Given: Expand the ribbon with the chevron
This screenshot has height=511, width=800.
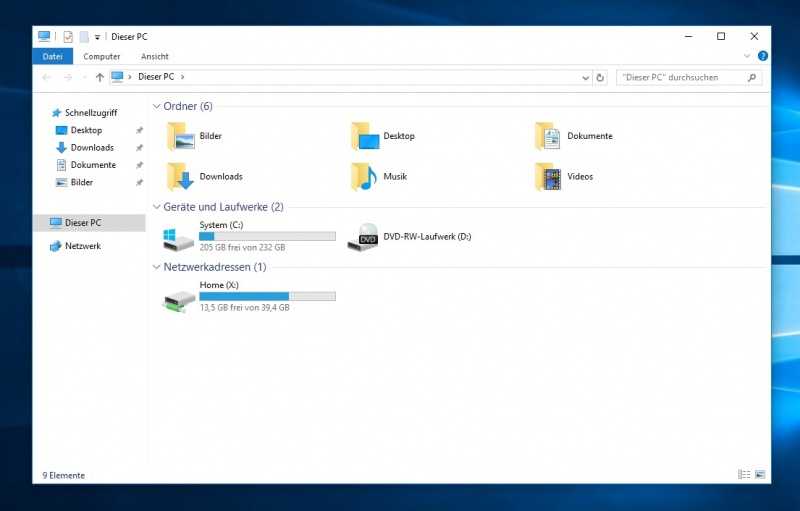Looking at the screenshot, I should [746, 56].
